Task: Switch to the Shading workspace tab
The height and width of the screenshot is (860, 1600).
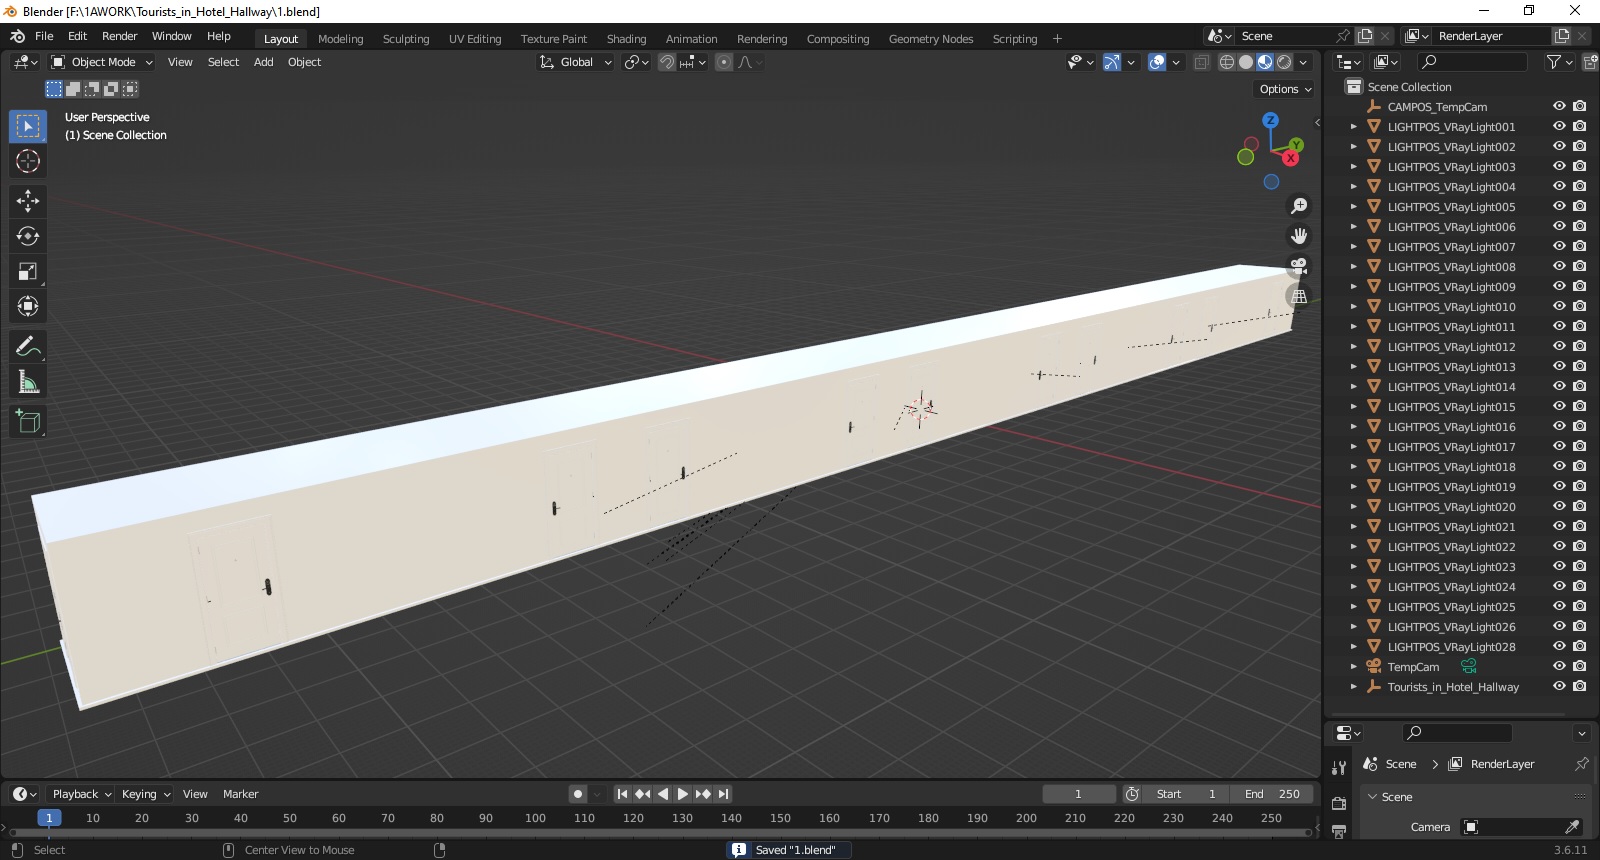Action: 626,39
